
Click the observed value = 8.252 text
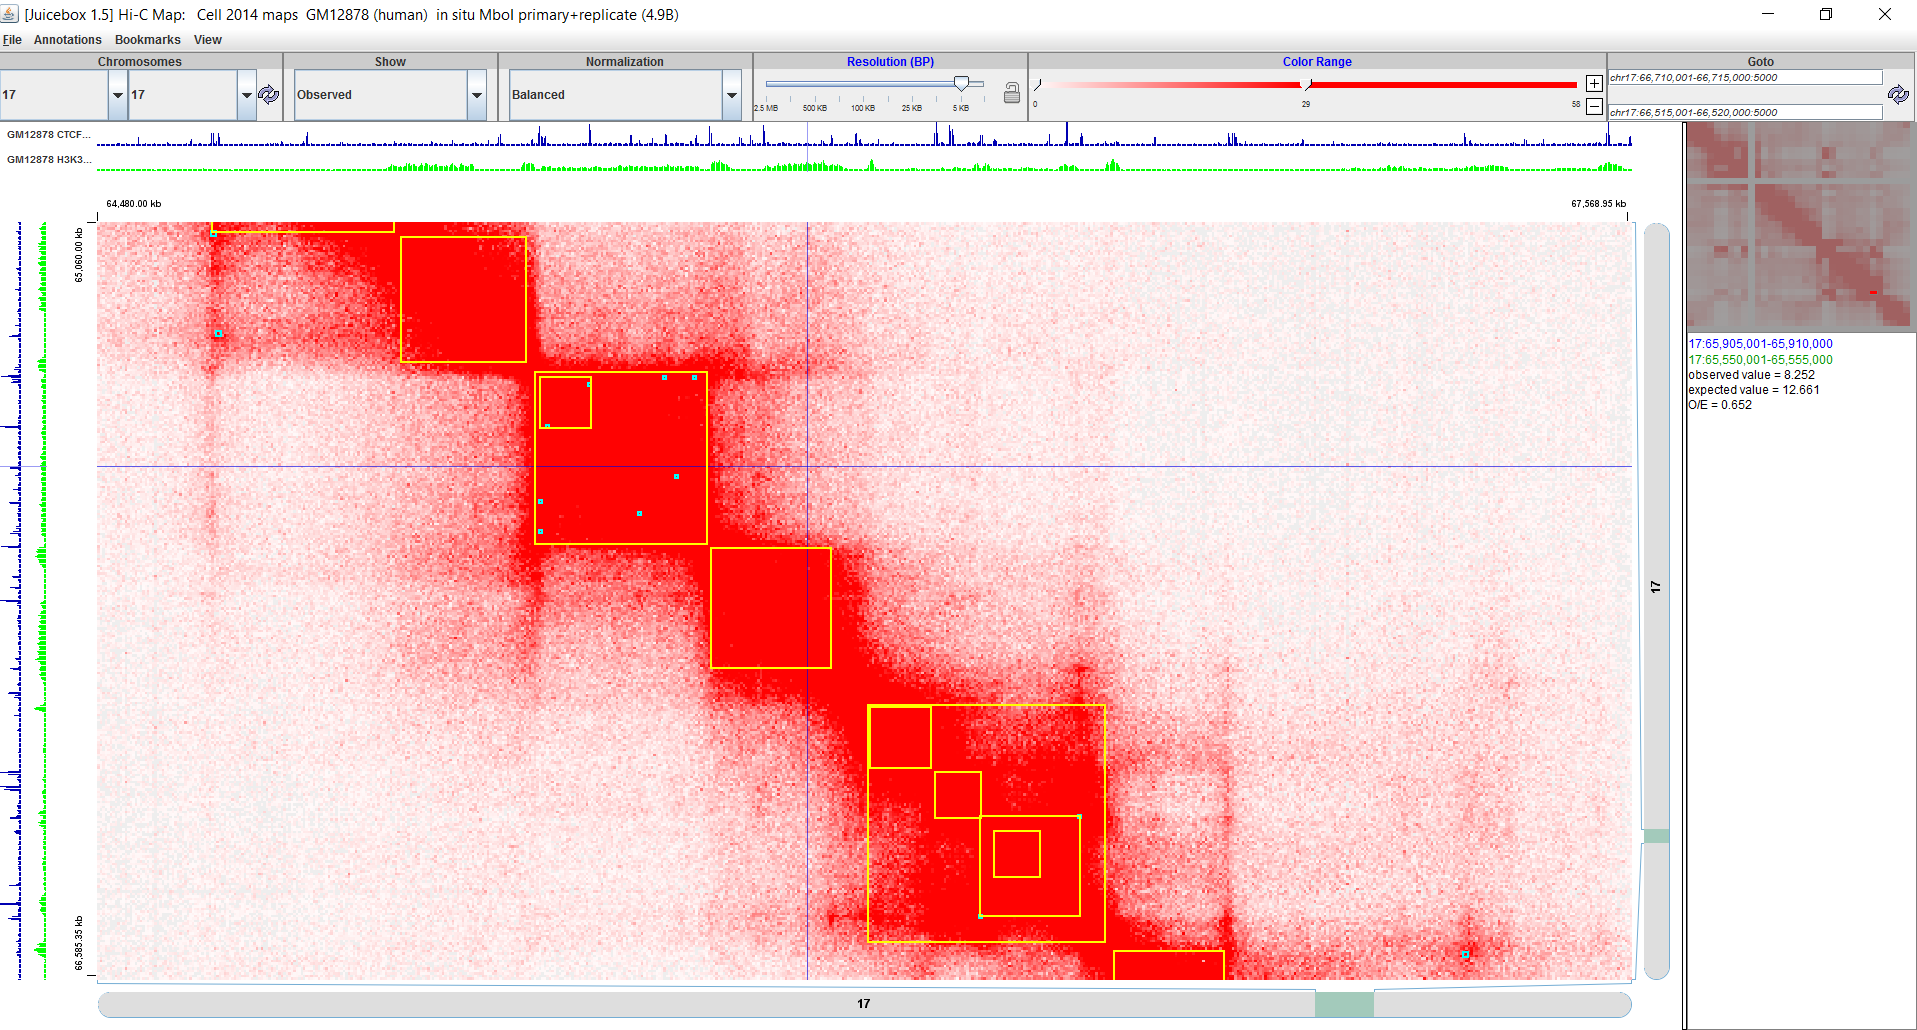tap(1751, 375)
